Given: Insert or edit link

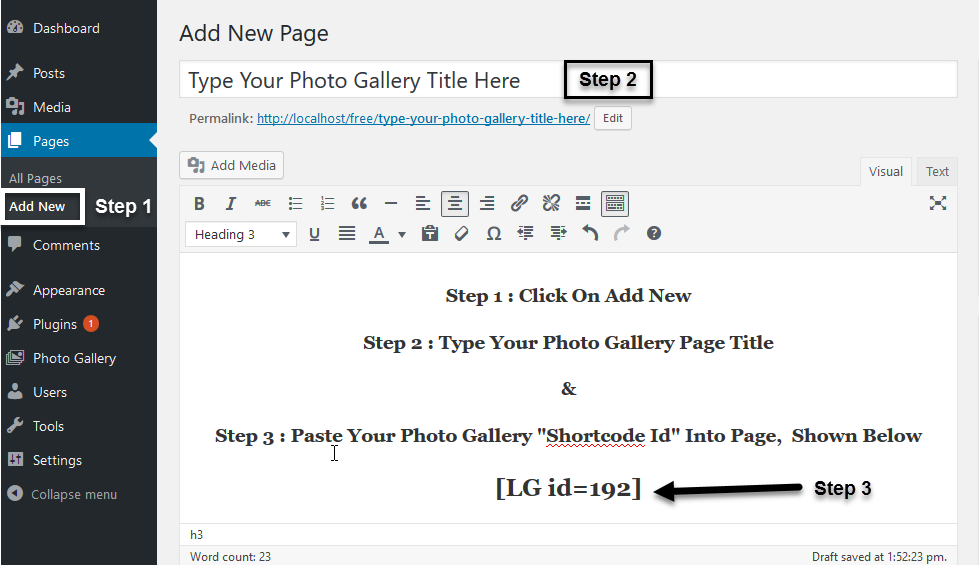Looking at the screenshot, I should click(x=519, y=204).
